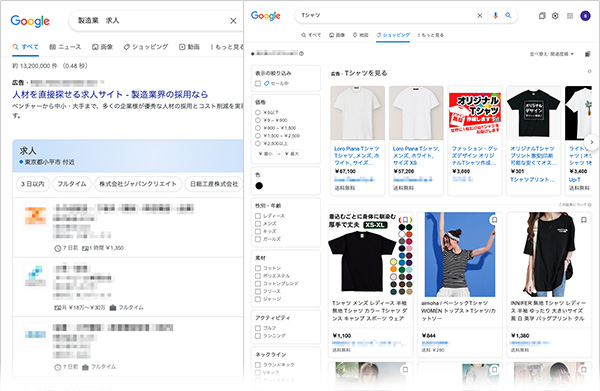
Task: Open the Google apps grid icon
Action: 570,16
